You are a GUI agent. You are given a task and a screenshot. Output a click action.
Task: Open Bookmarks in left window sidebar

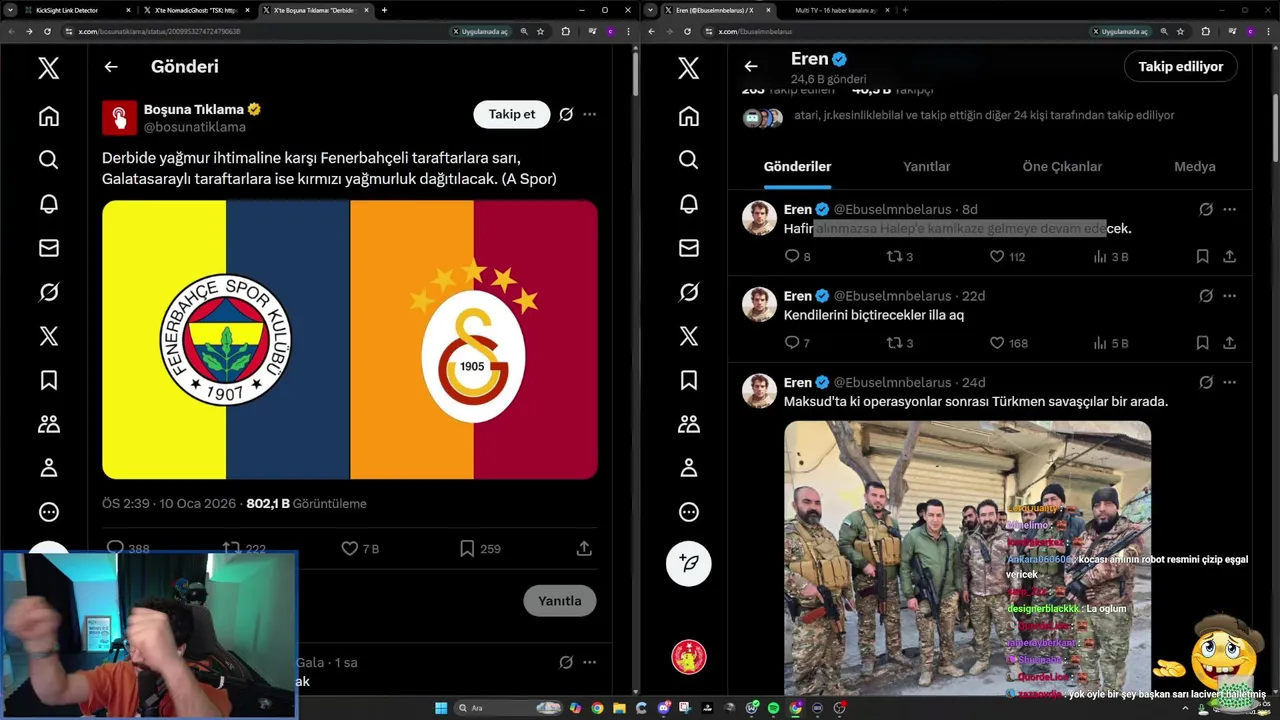tap(48, 380)
